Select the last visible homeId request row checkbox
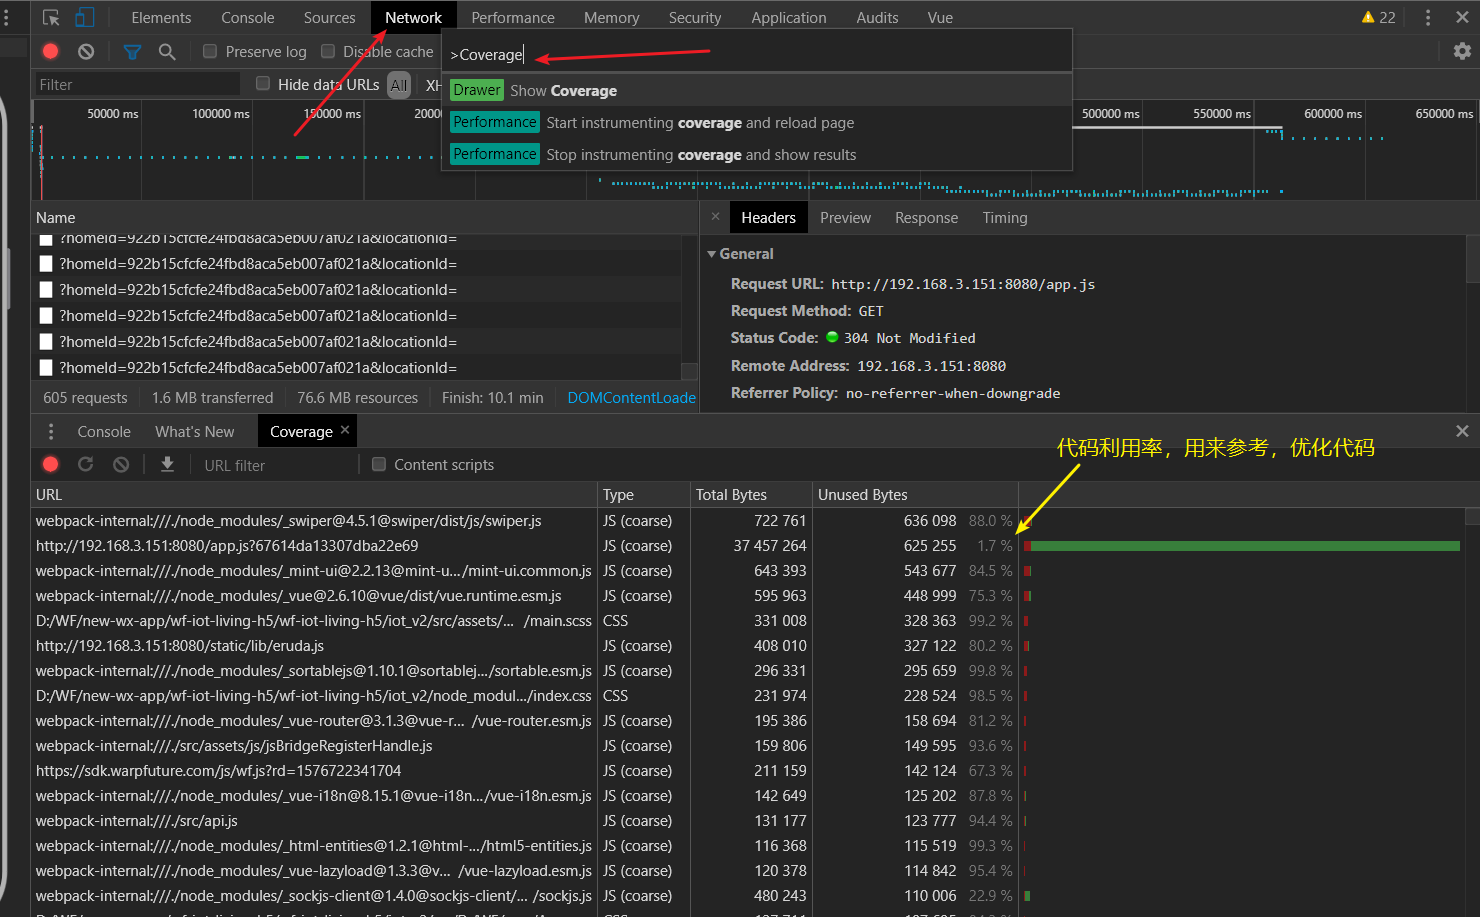Screen dimensions: 1480x917 click(46, 368)
